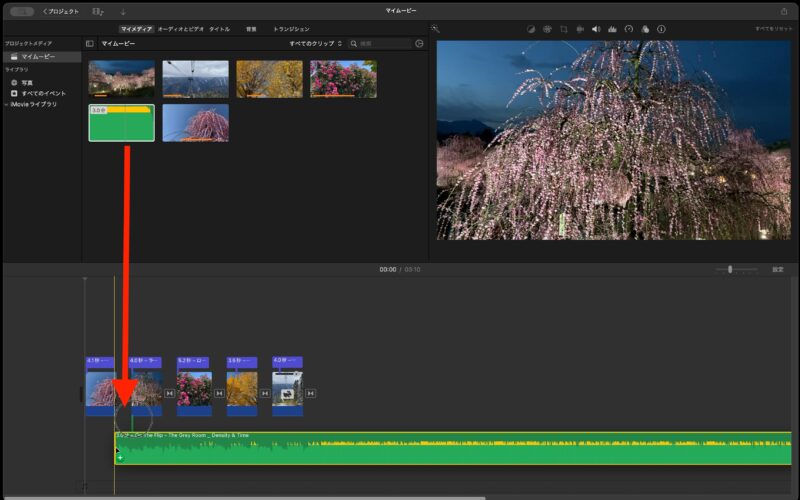Click the share export icon
Viewport: 800px width, 500px height.
[x=784, y=11]
